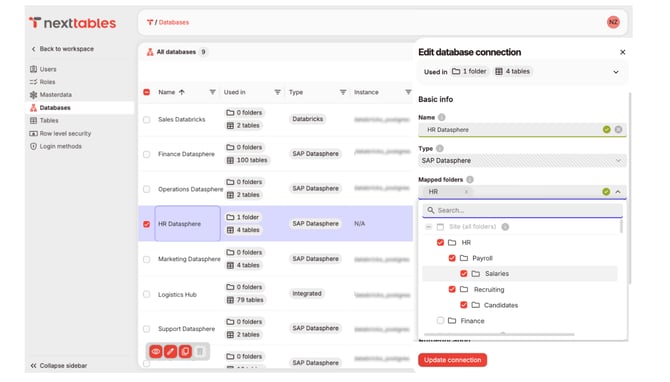670x382 pixels.
Task: Uncheck the Payroll folder checkbox
Action: (x=452, y=258)
